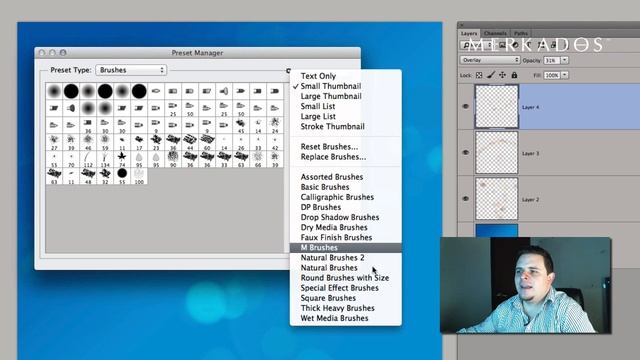This screenshot has width=640, height=360.
Task: Switch to the Paths tab
Action: (520, 33)
